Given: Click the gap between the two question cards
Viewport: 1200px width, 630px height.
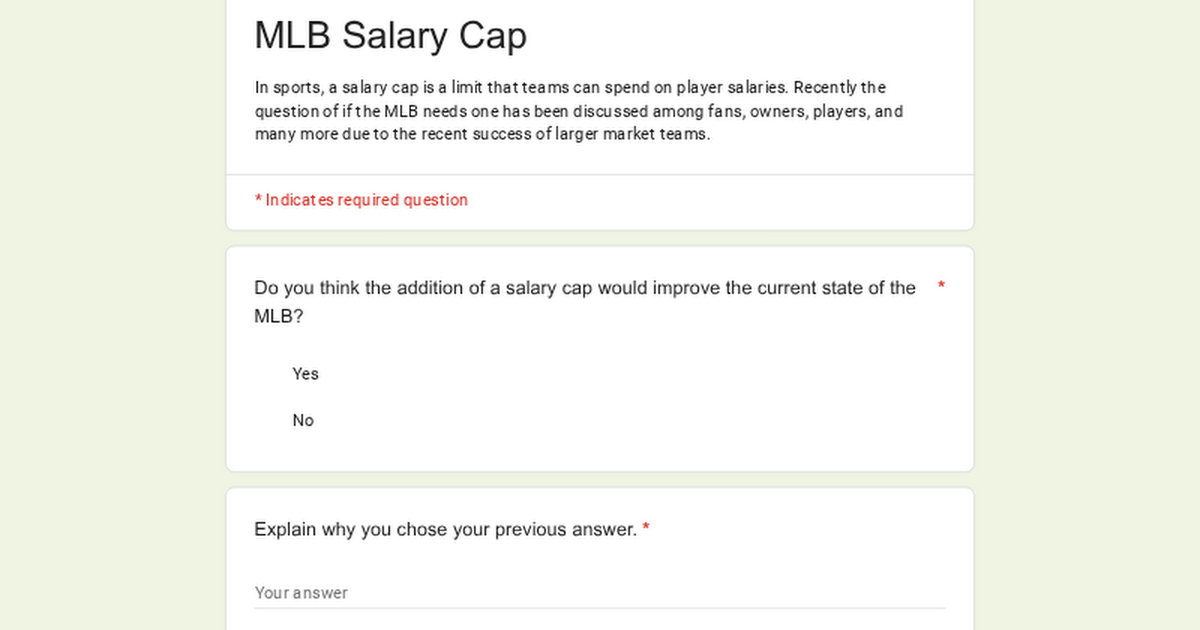Looking at the screenshot, I should point(600,480).
